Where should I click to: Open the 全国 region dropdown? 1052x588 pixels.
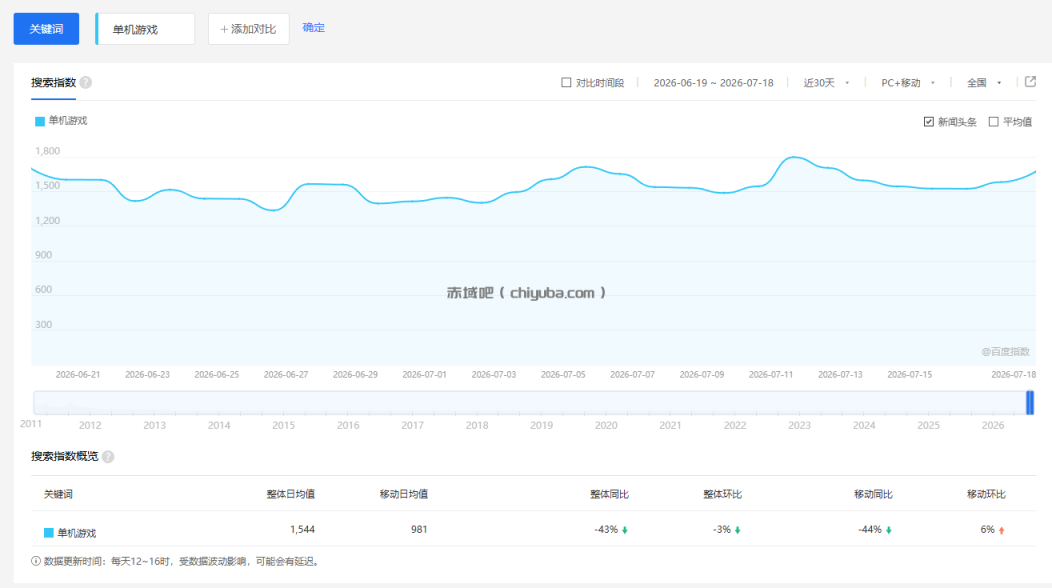(x=984, y=83)
